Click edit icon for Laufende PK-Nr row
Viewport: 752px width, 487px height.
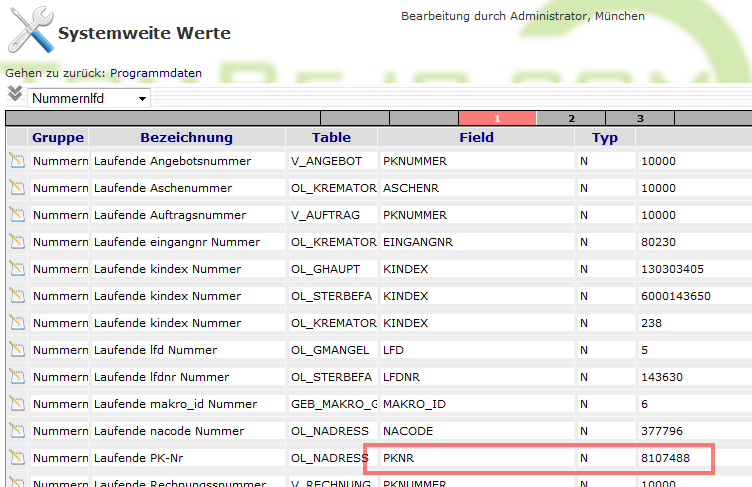pos(17,458)
